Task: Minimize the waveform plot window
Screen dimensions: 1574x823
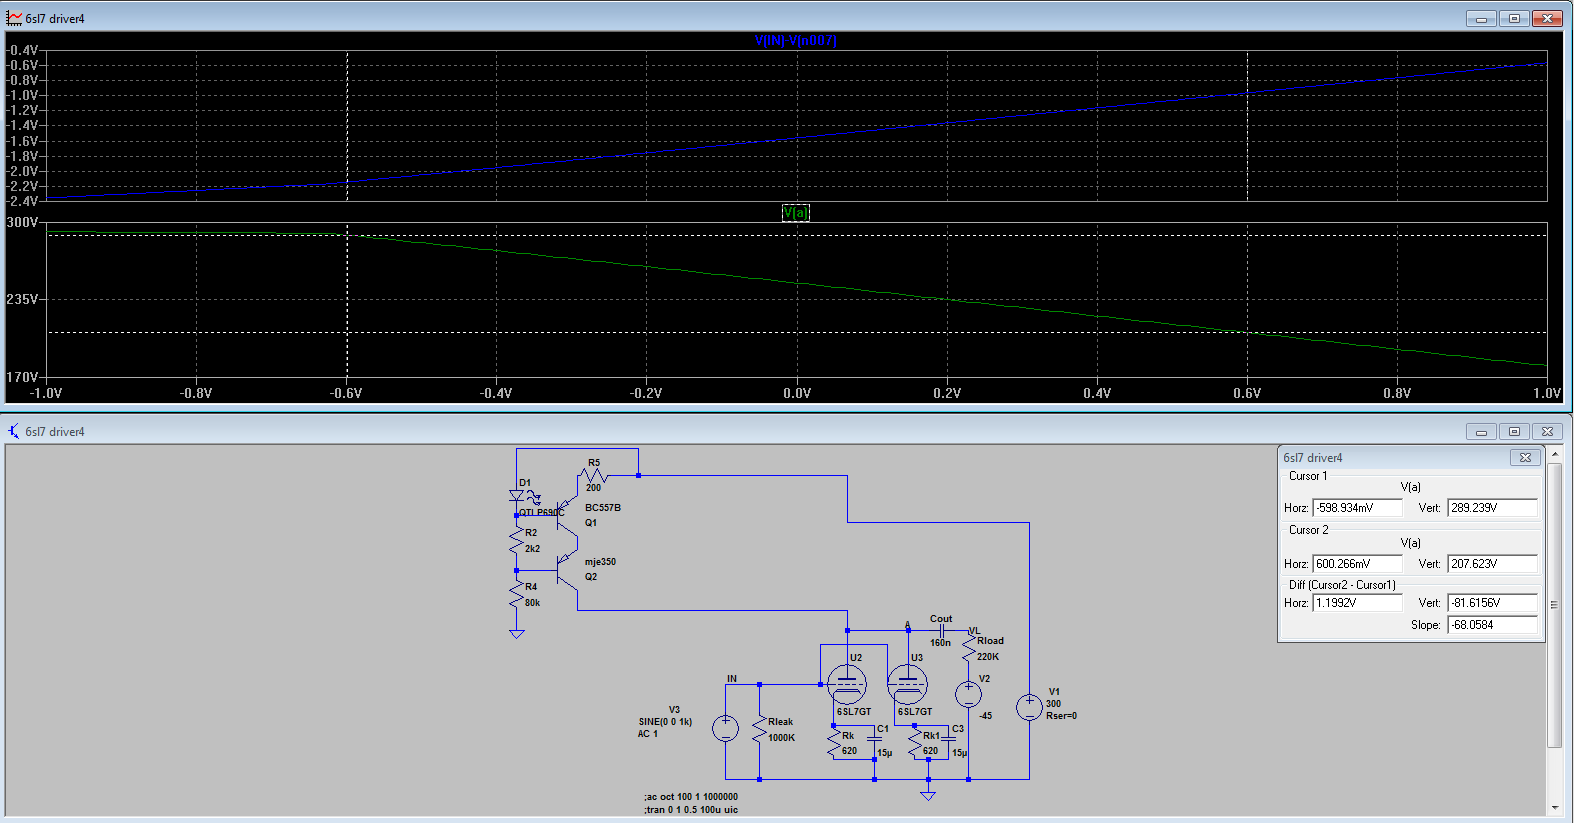Action: [x=1481, y=18]
